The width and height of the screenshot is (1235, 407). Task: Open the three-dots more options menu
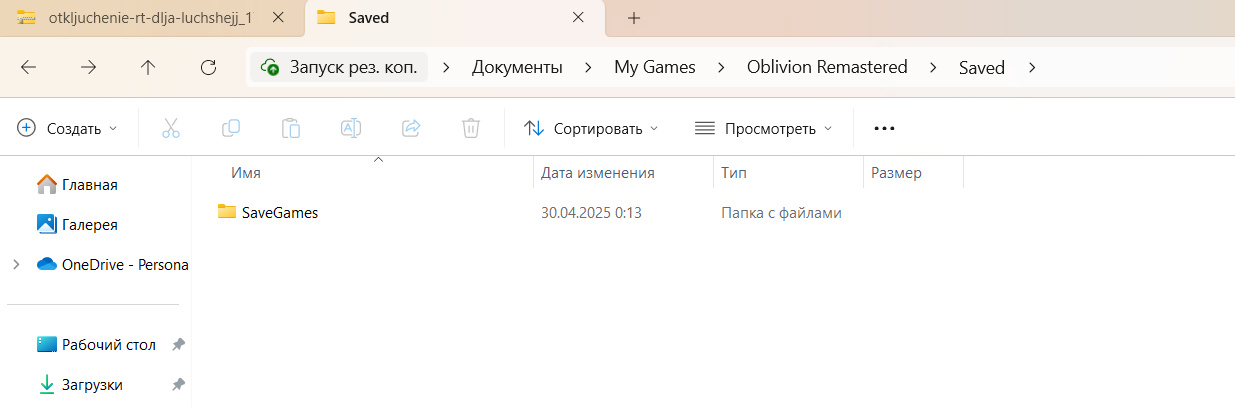tap(884, 128)
